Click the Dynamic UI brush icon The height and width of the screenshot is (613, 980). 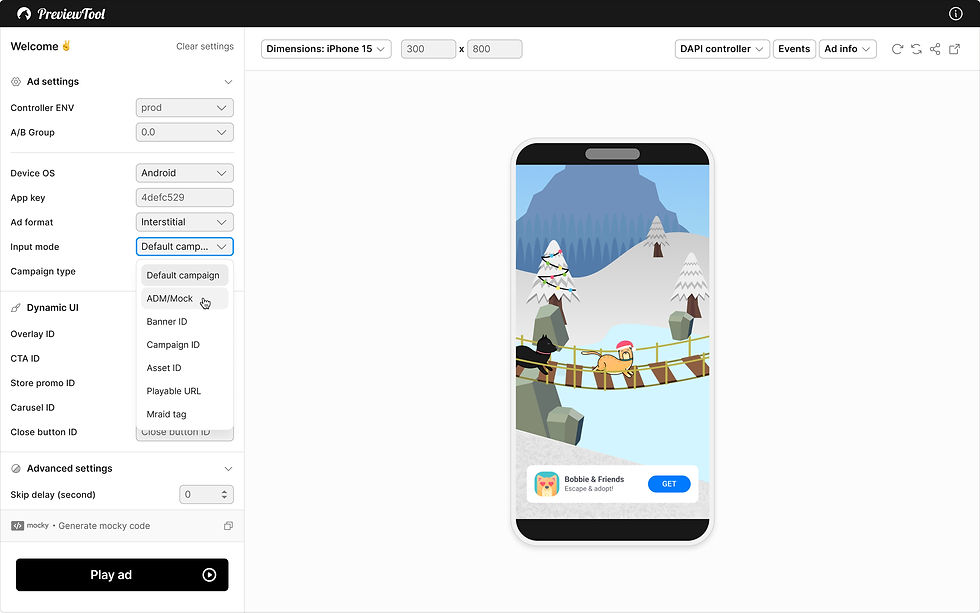[16, 307]
